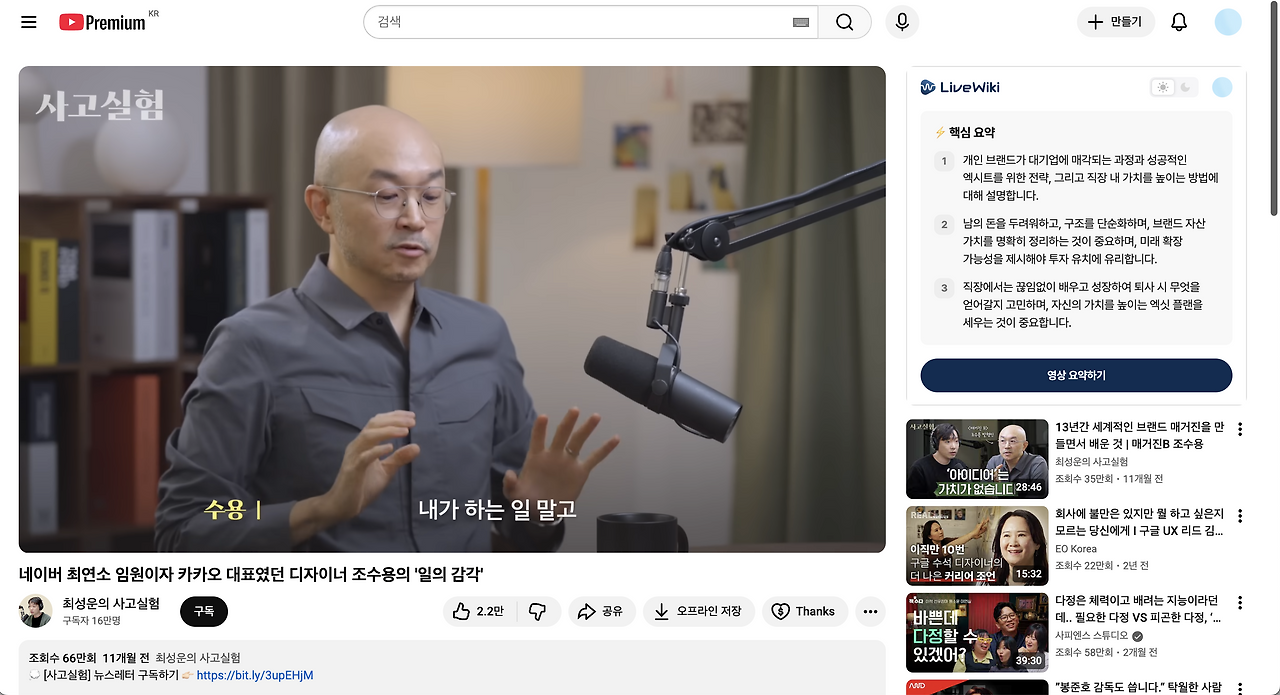This screenshot has height=695, width=1280.
Task: Open the sidebar with the hamburger menu
Action: coord(28,22)
